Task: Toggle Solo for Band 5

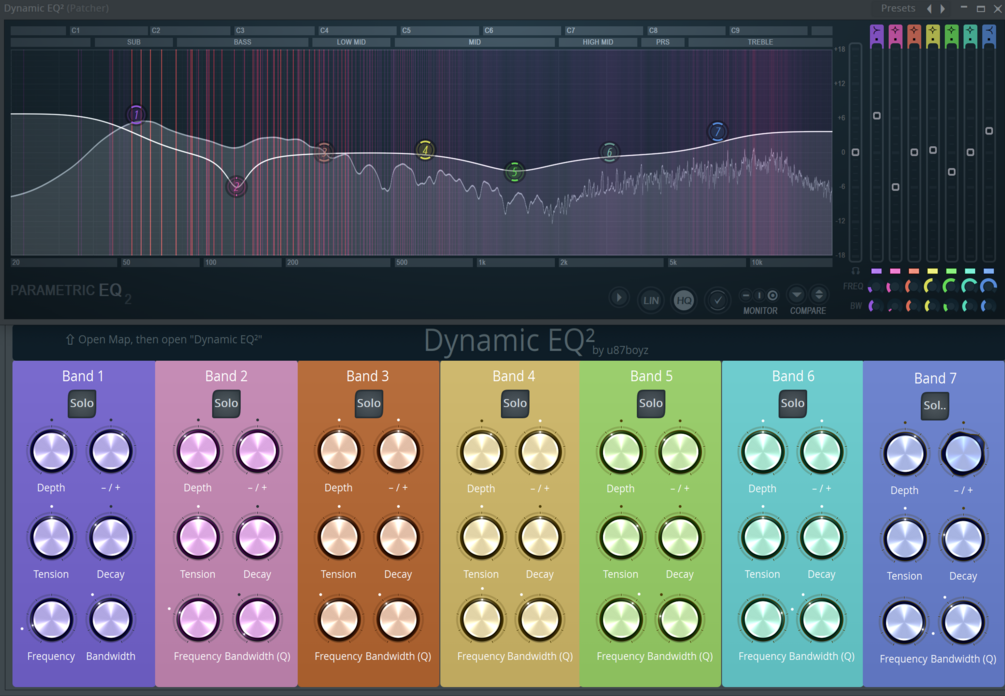Action: (x=651, y=404)
